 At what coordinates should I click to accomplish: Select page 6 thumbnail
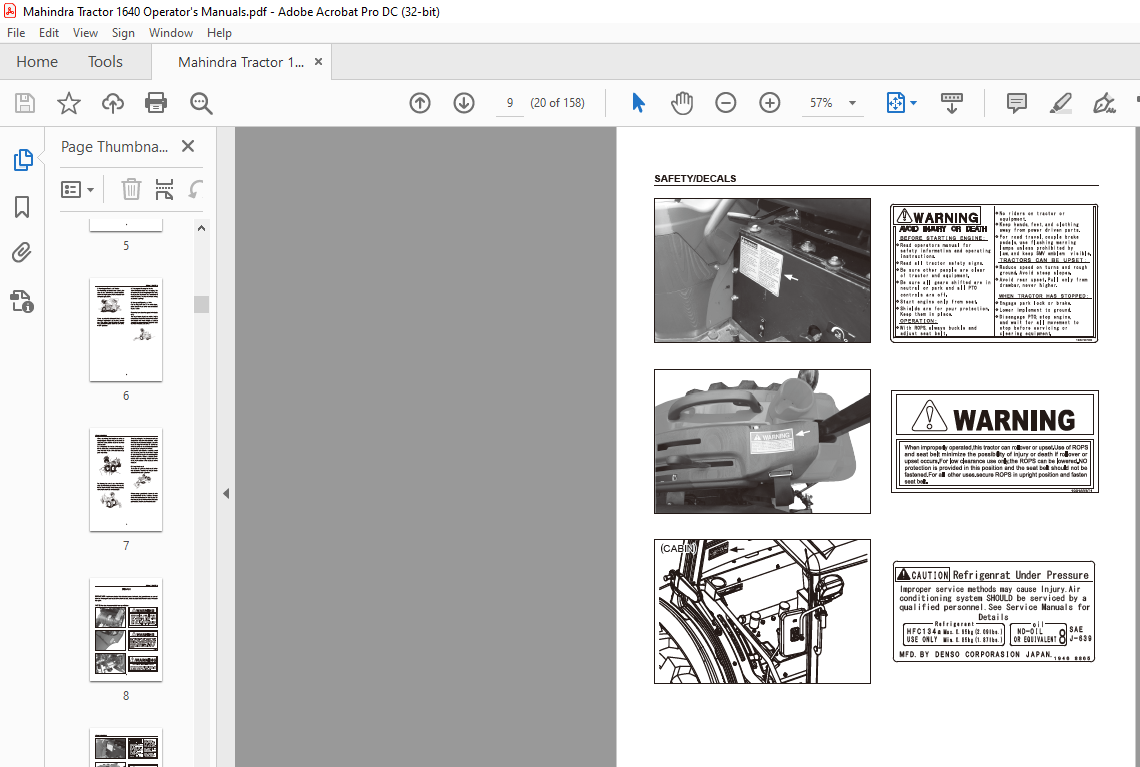[x=126, y=329]
